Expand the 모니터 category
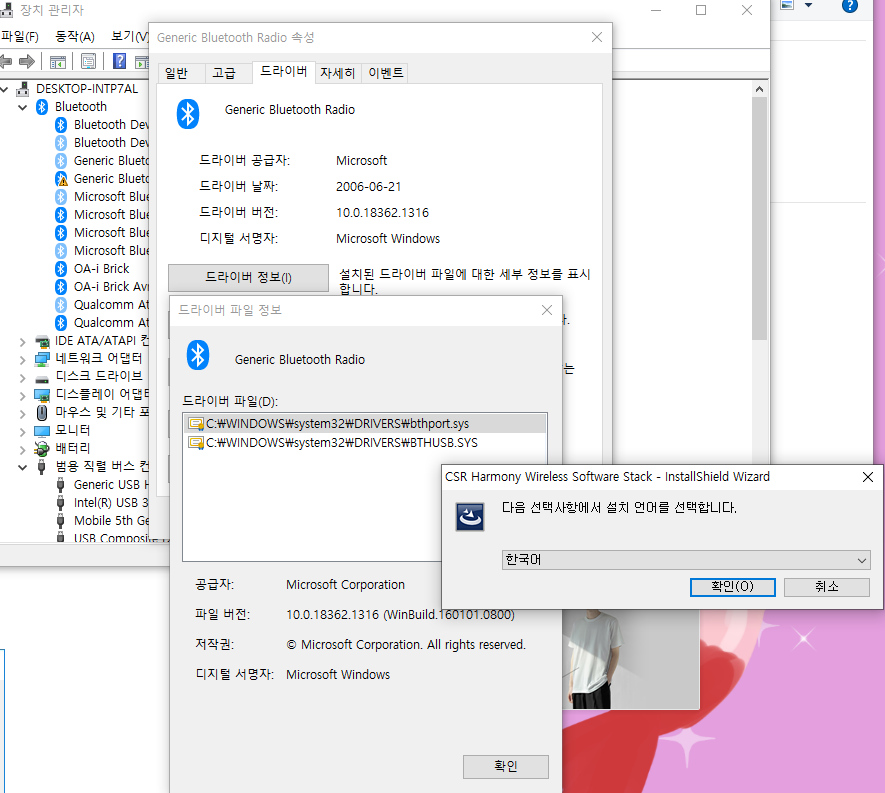 pos(23,432)
